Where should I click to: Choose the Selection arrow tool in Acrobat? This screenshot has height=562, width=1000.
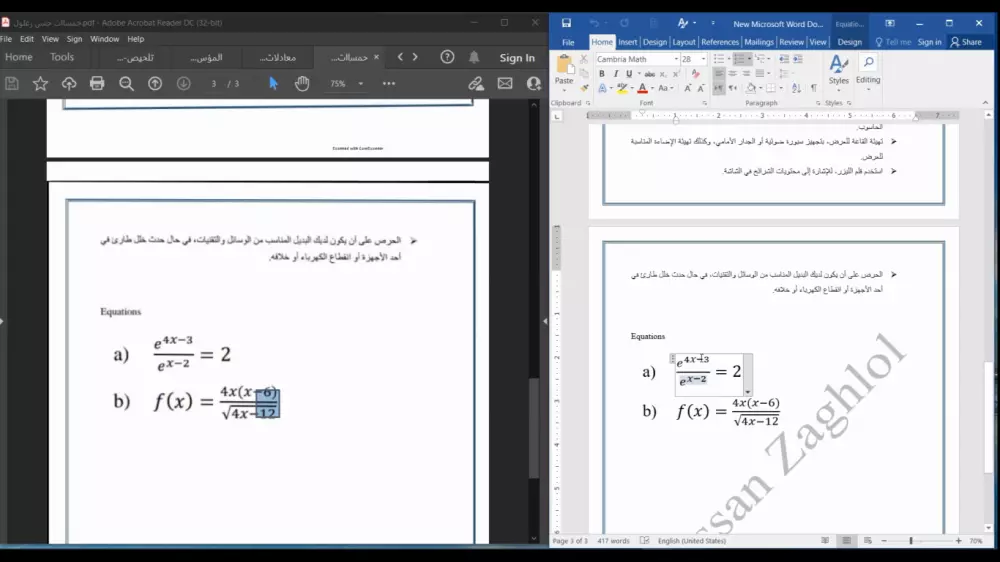pyautogui.click(x=274, y=84)
